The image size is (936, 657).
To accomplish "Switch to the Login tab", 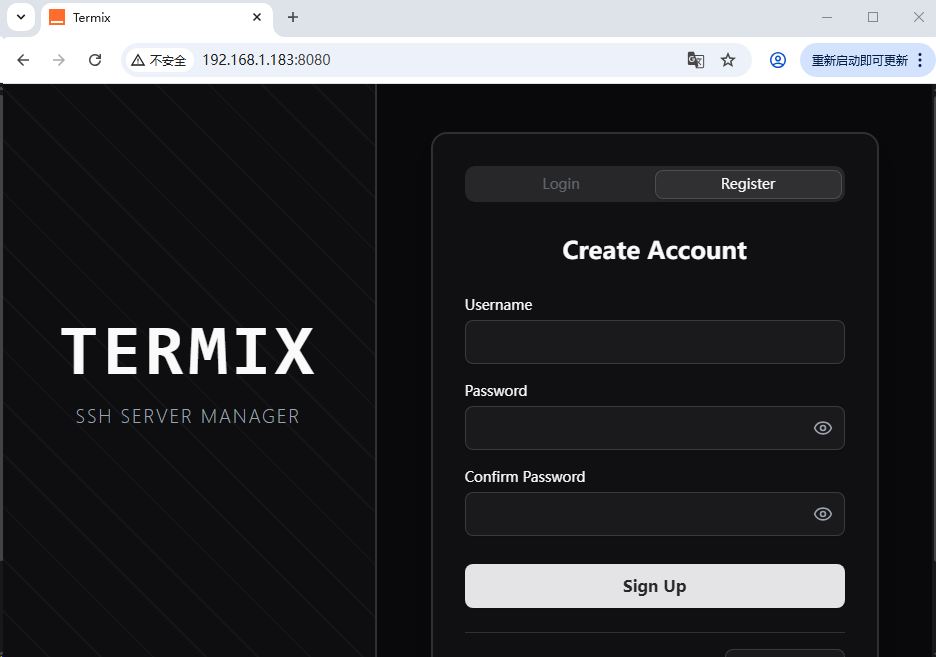I will tap(560, 184).
